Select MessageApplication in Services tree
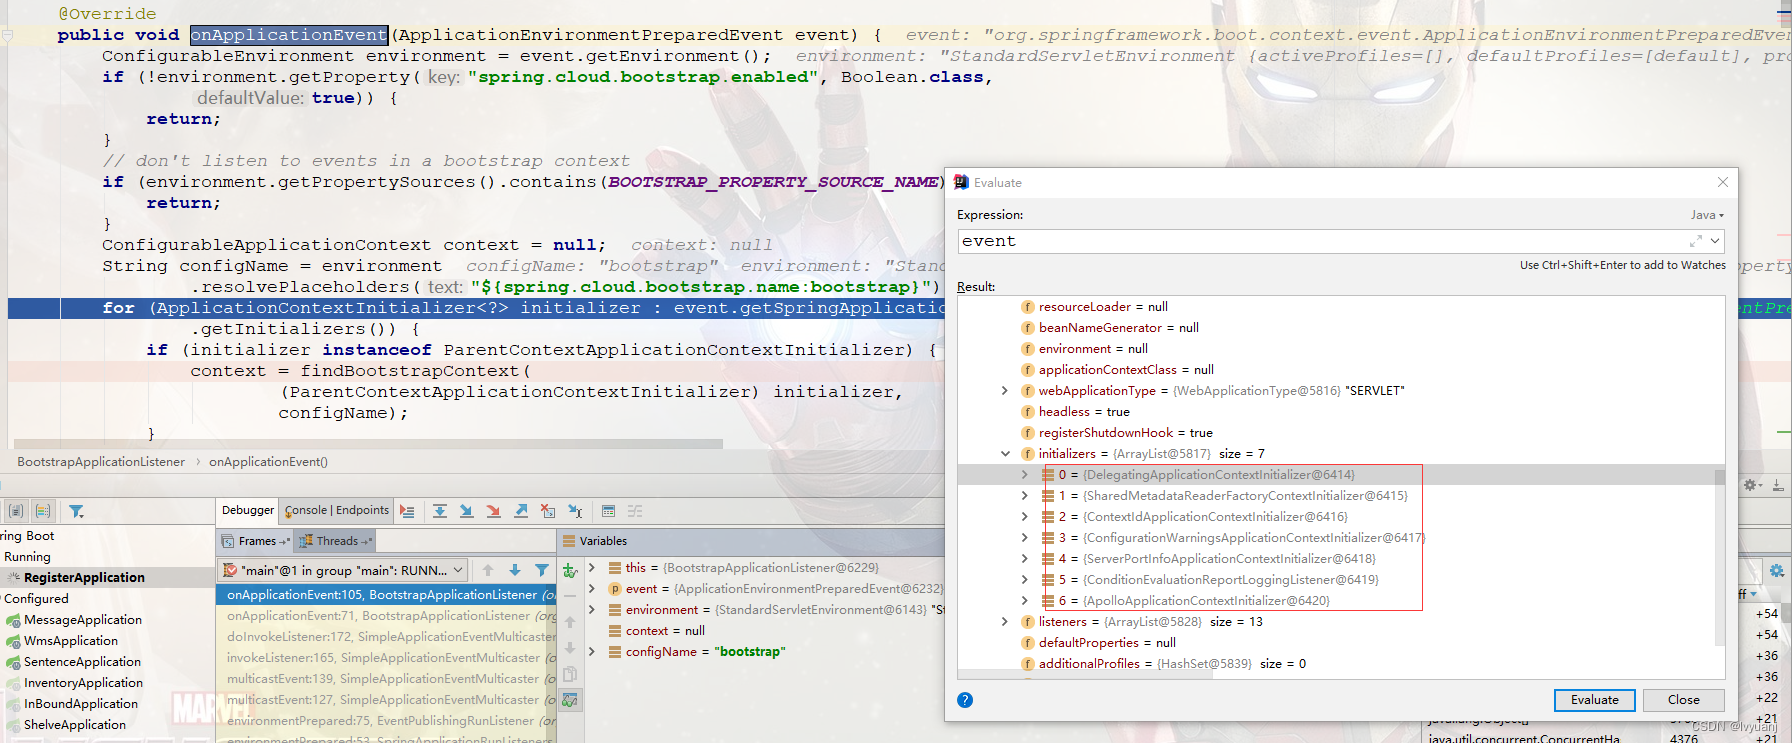The height and width of the screenshot is (743, 1792). [82, 620]
